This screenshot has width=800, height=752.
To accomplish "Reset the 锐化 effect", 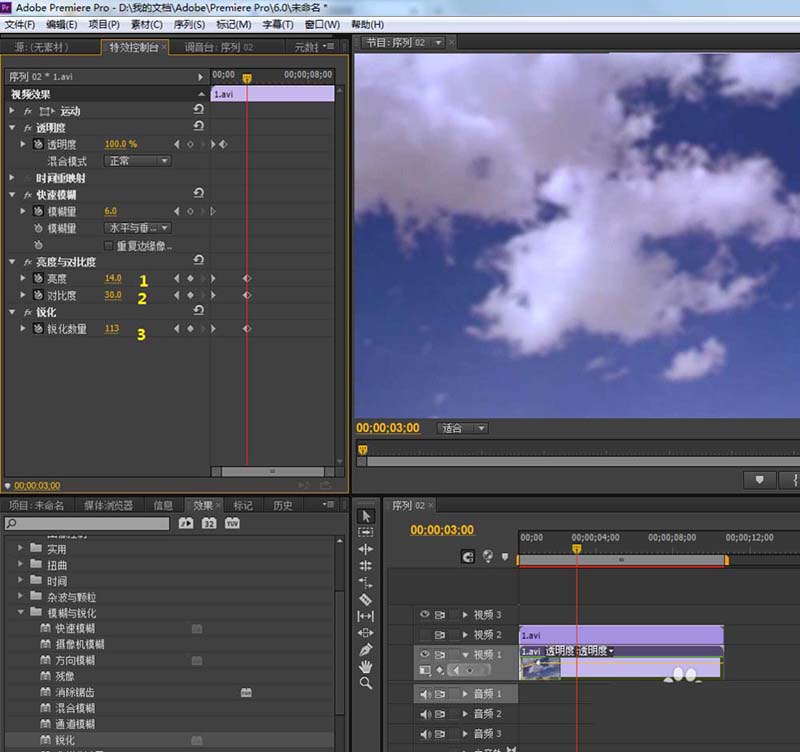I will [198, 310].
